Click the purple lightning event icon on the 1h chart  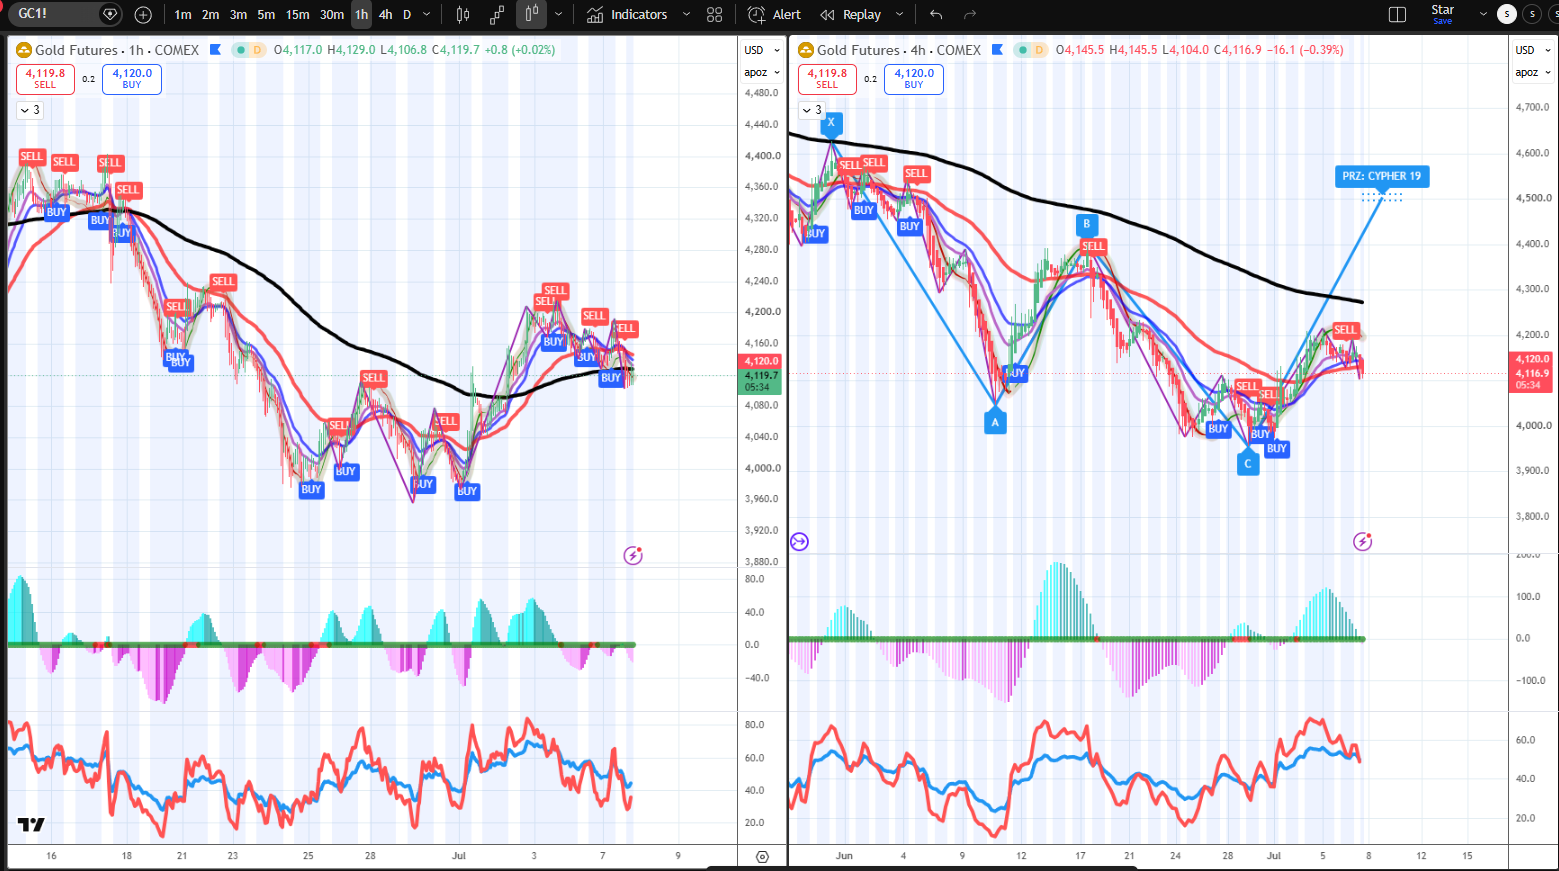click(x=633, y=555)
